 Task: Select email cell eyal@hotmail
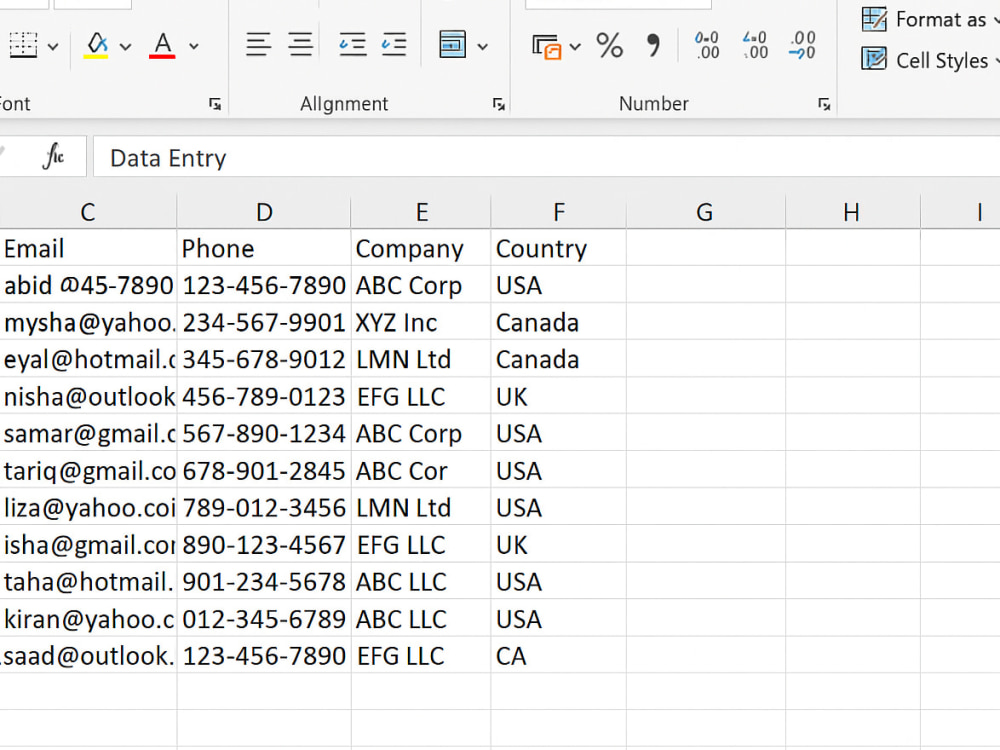[x=88, y=359]
